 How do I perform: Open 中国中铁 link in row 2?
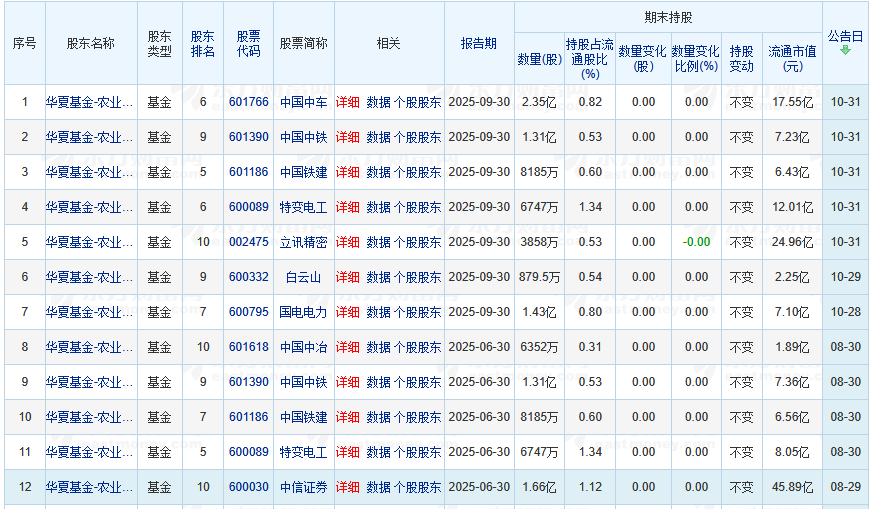[303, 137]
